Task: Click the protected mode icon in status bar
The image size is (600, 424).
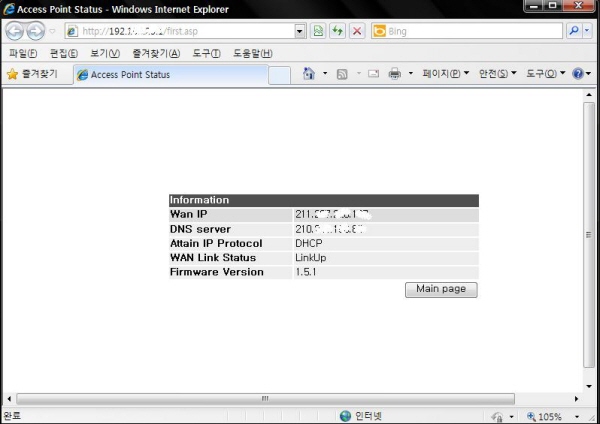Action: coord(497,416)
